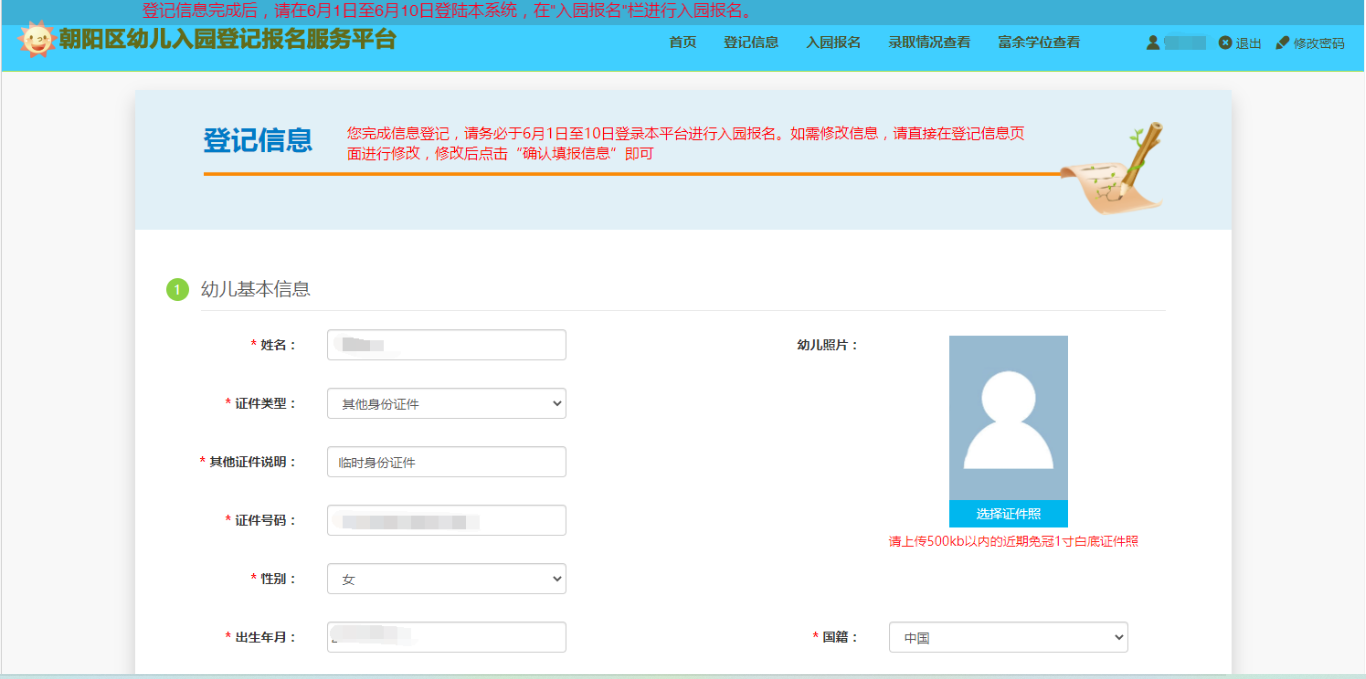
Task: Select the 入园报名 enrollment menu item
Action: click(x=833, y=42)
